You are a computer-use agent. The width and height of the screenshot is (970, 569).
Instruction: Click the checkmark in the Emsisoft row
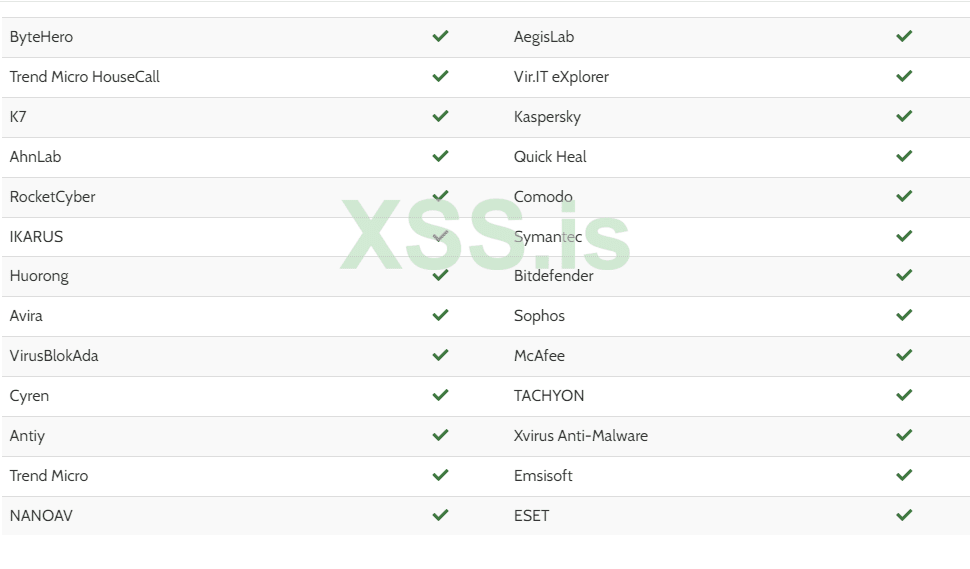point(904,475)
